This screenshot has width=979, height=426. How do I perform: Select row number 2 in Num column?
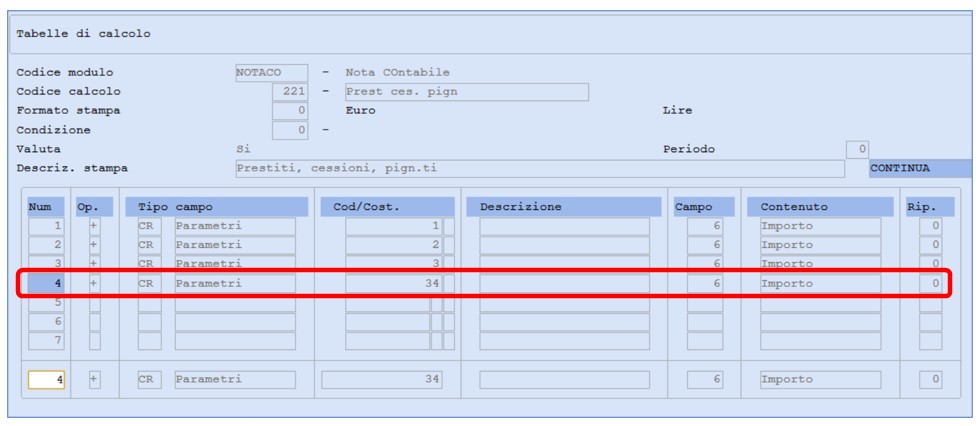pos(46,245)
